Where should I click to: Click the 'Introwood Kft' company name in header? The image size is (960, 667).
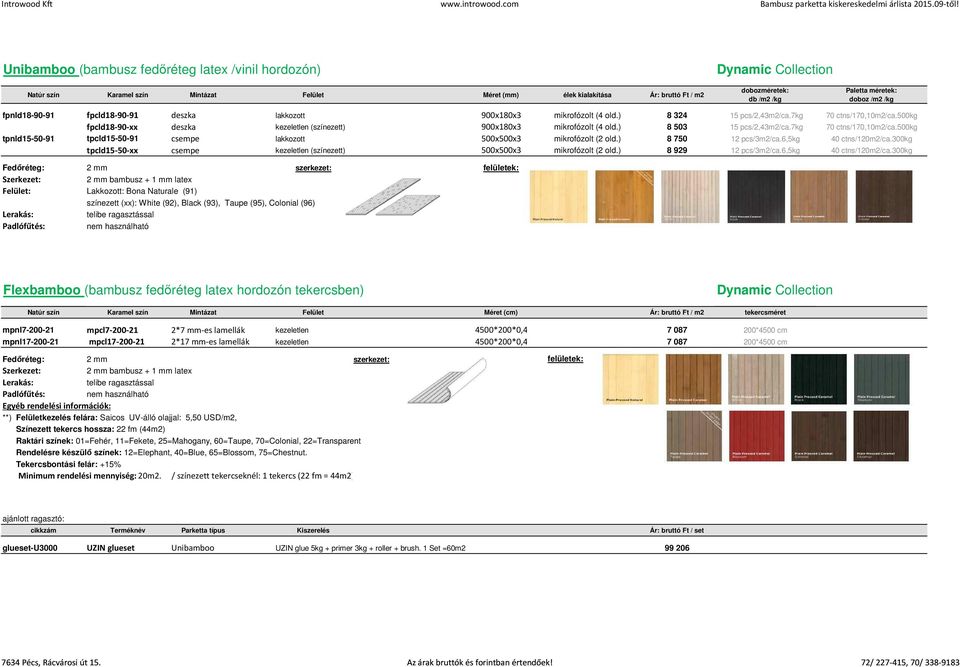(x=27, y=4)
